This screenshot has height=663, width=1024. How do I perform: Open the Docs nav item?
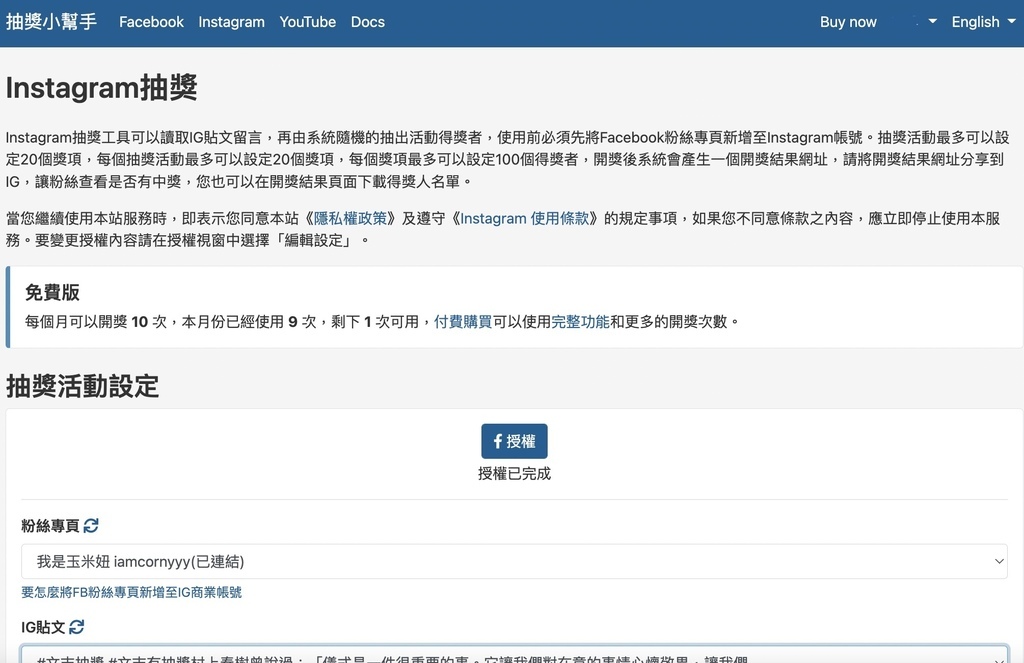(x=368, y=22)
